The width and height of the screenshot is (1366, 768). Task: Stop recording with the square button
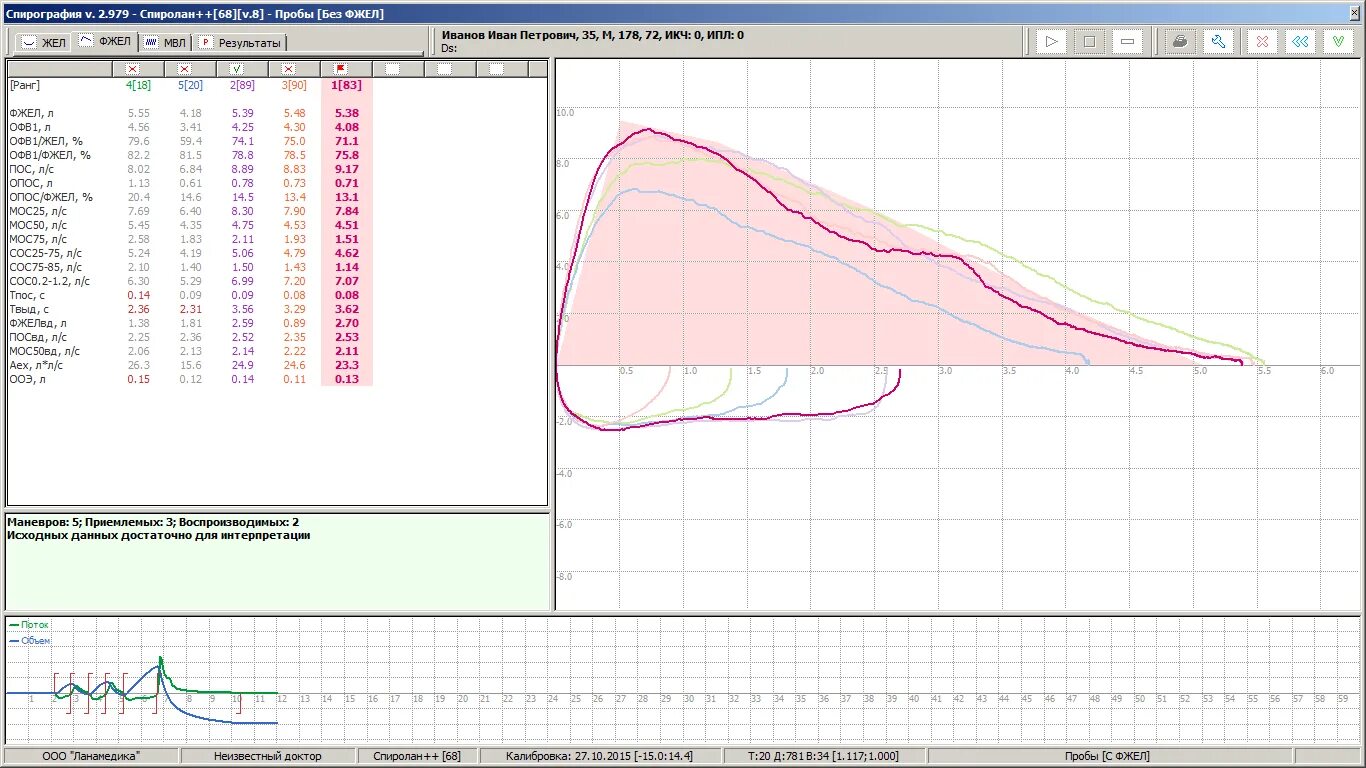click(x=1089, y=42)
